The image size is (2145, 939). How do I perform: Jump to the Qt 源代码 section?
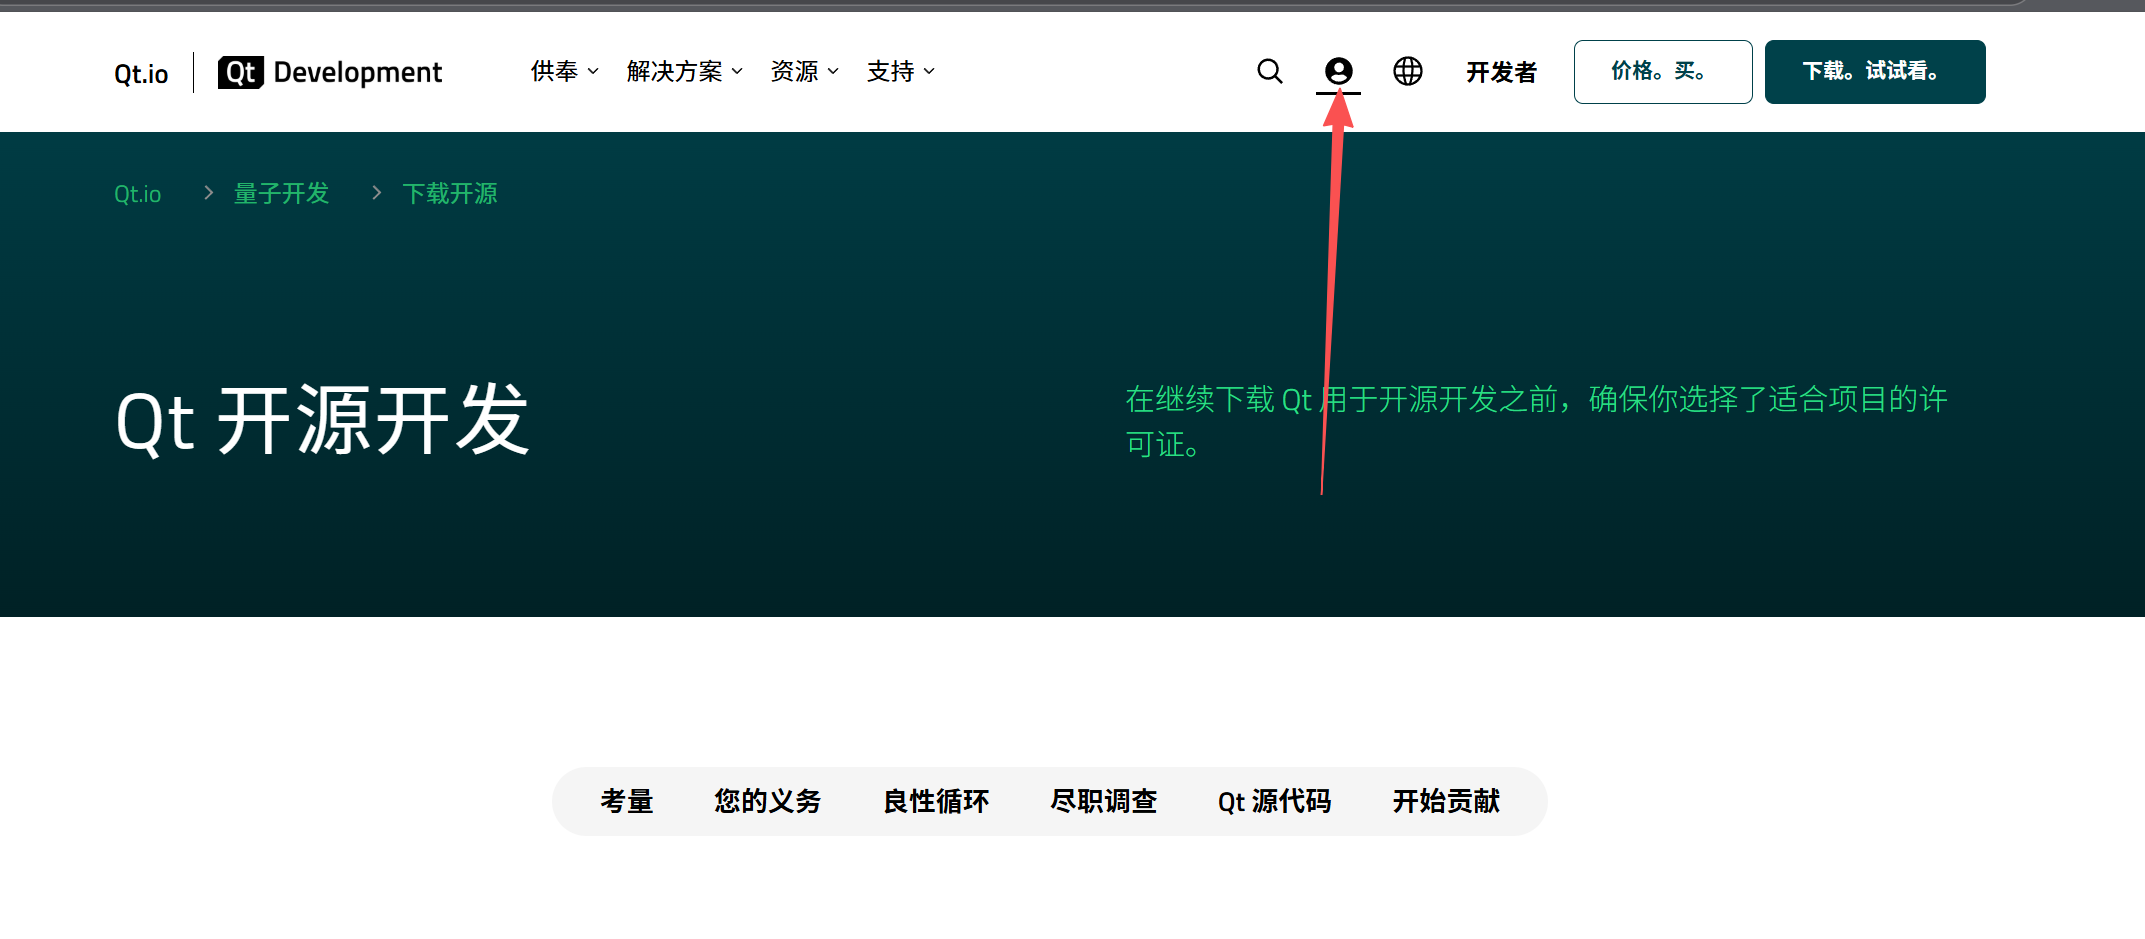click(1273, 801)
